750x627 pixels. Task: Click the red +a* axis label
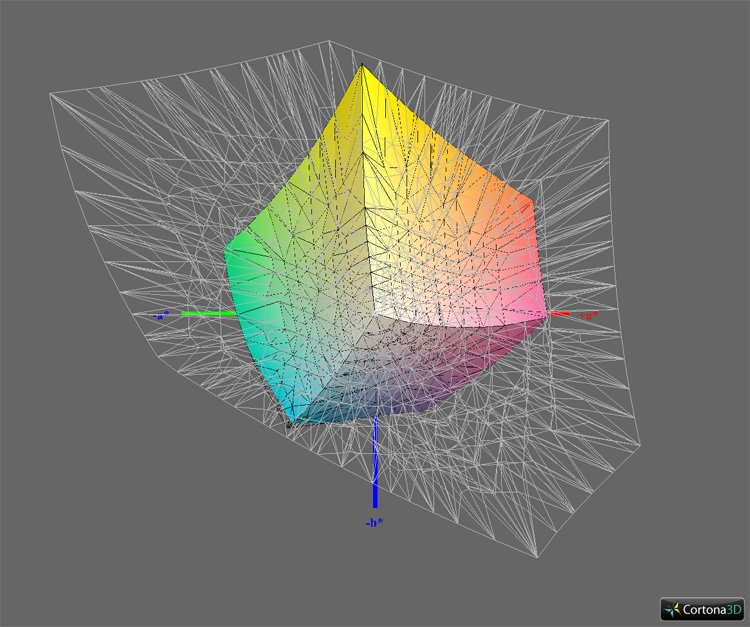[590, 315]
